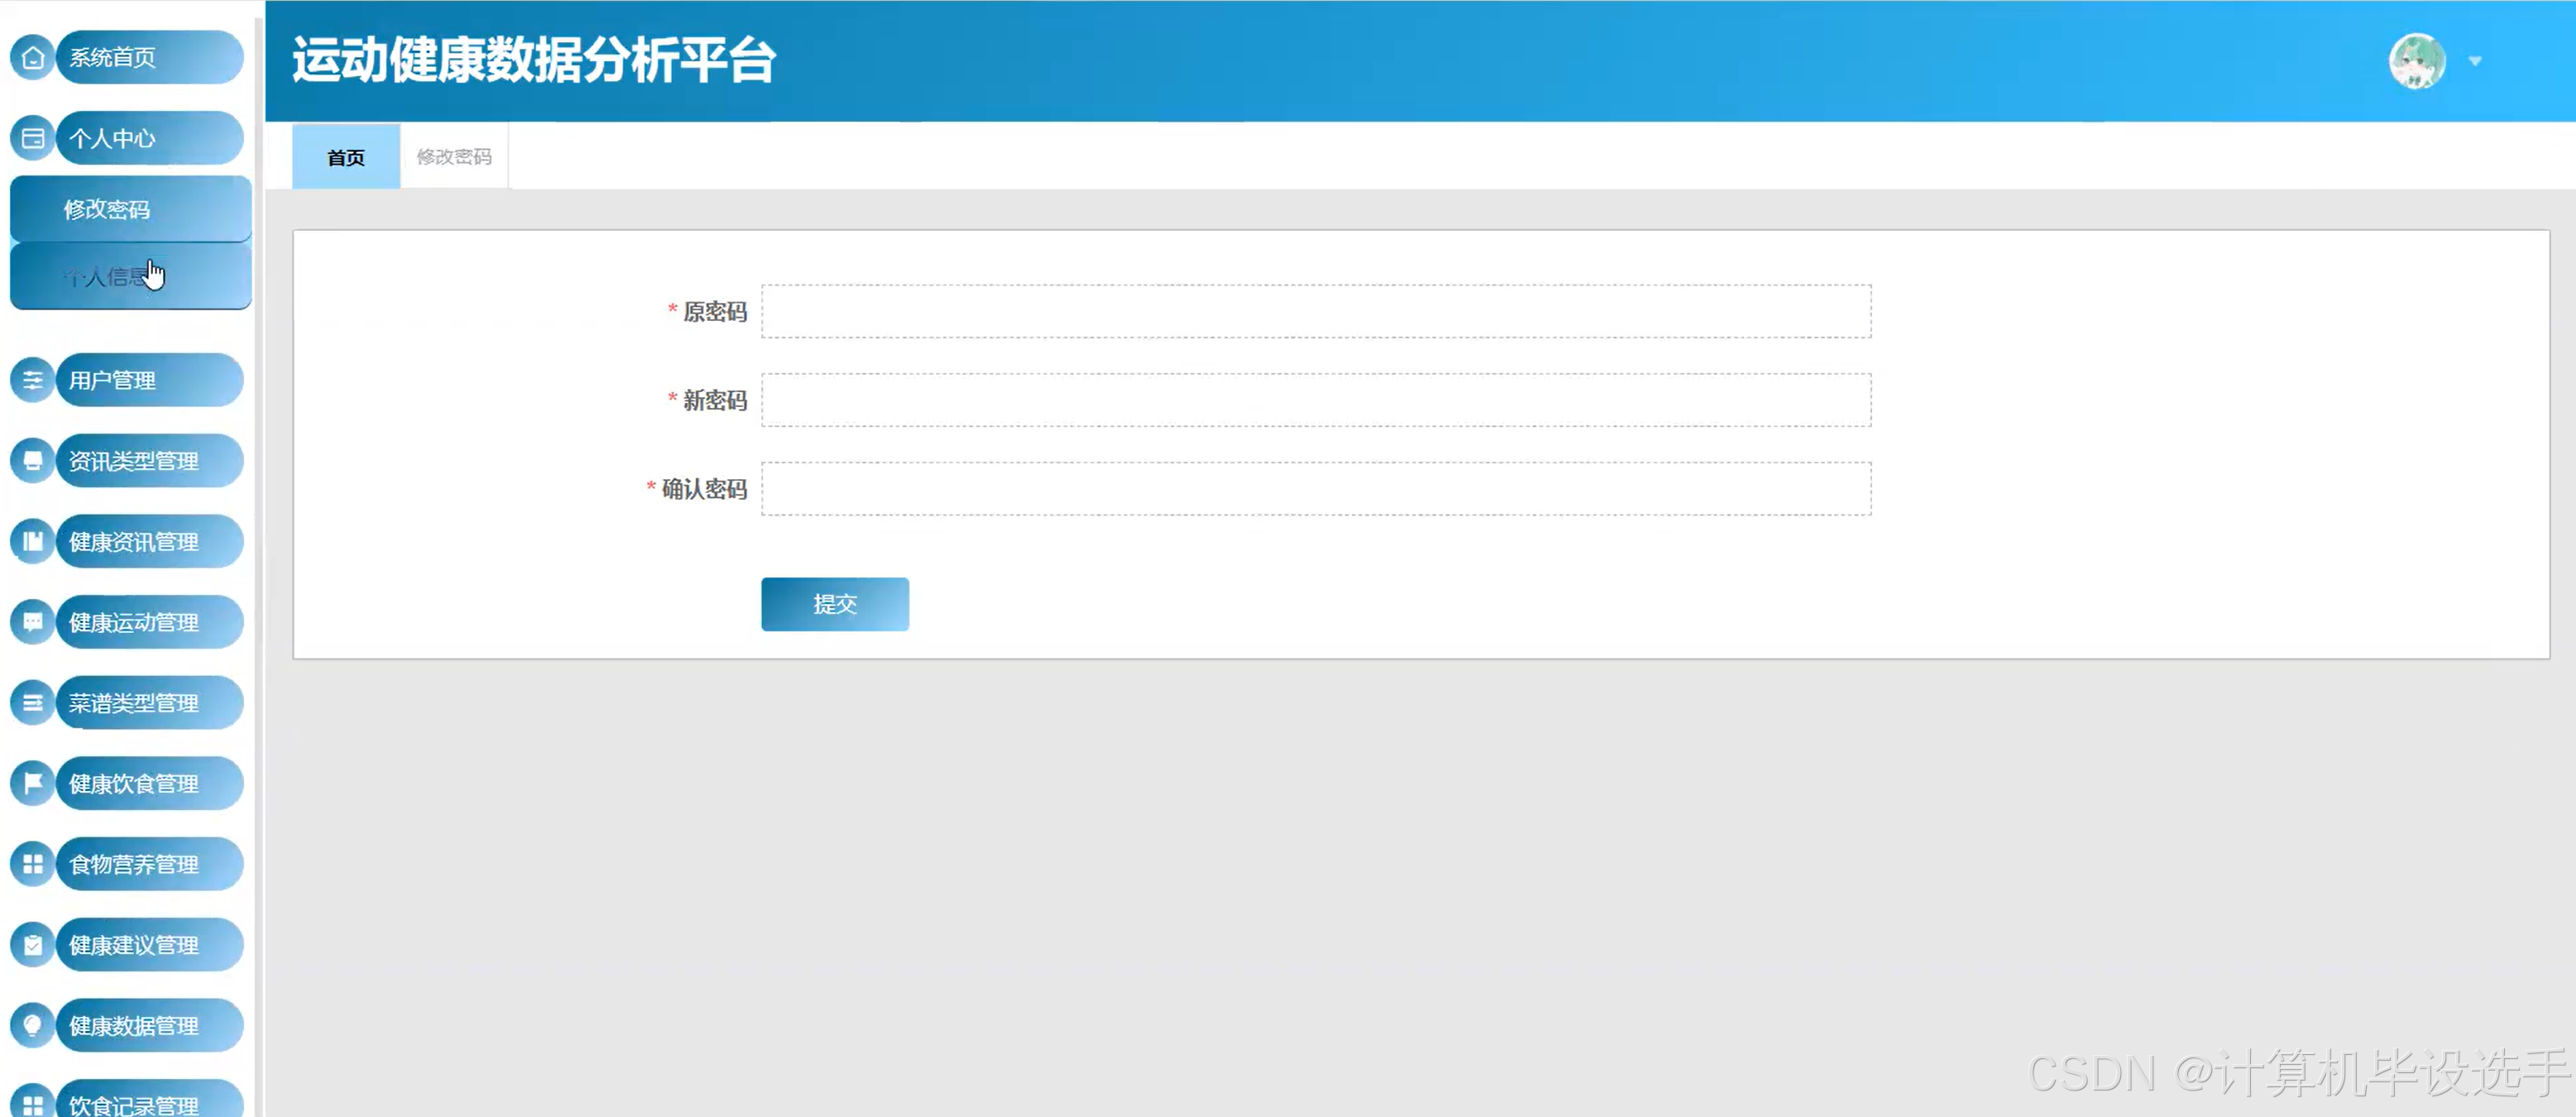
Task: Open 系统首页 menu item
Action: click(x=149, y=58)
